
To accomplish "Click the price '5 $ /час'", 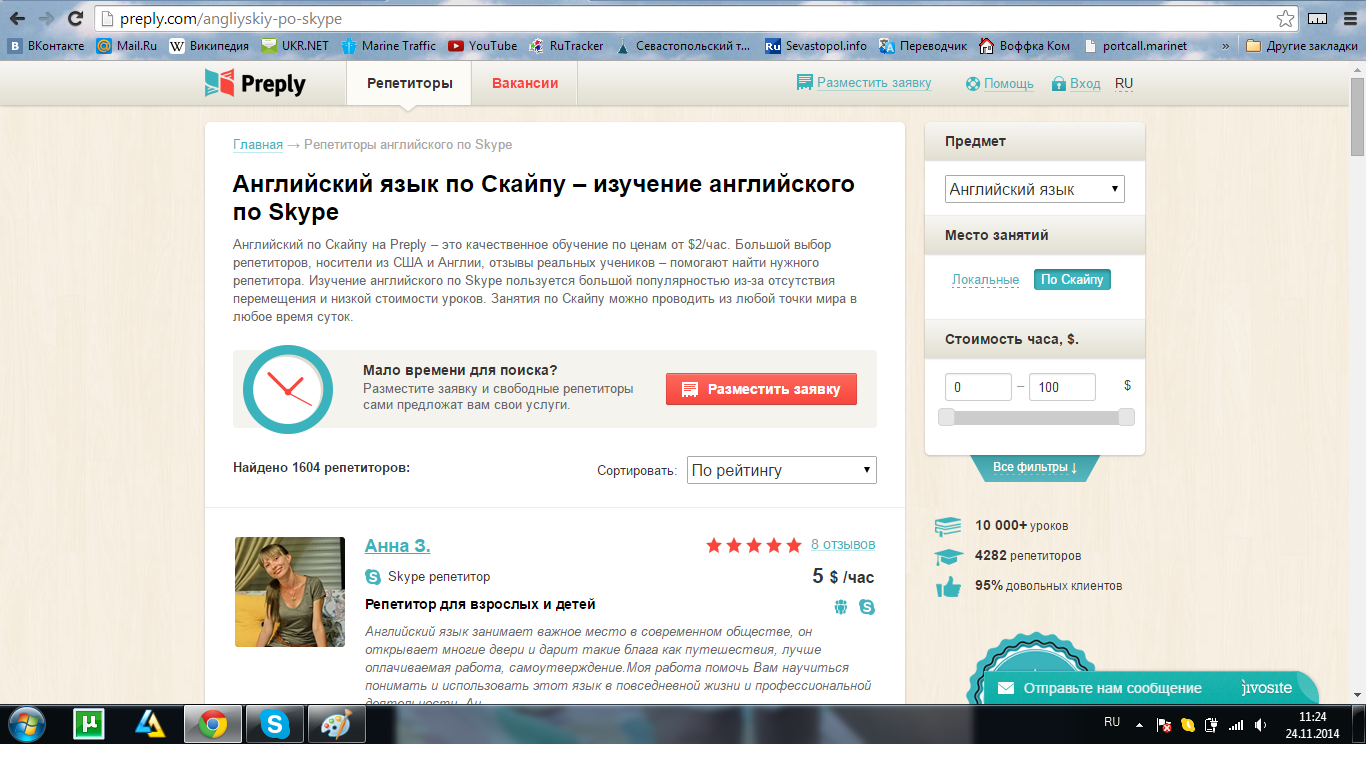I will click(843, 576).
